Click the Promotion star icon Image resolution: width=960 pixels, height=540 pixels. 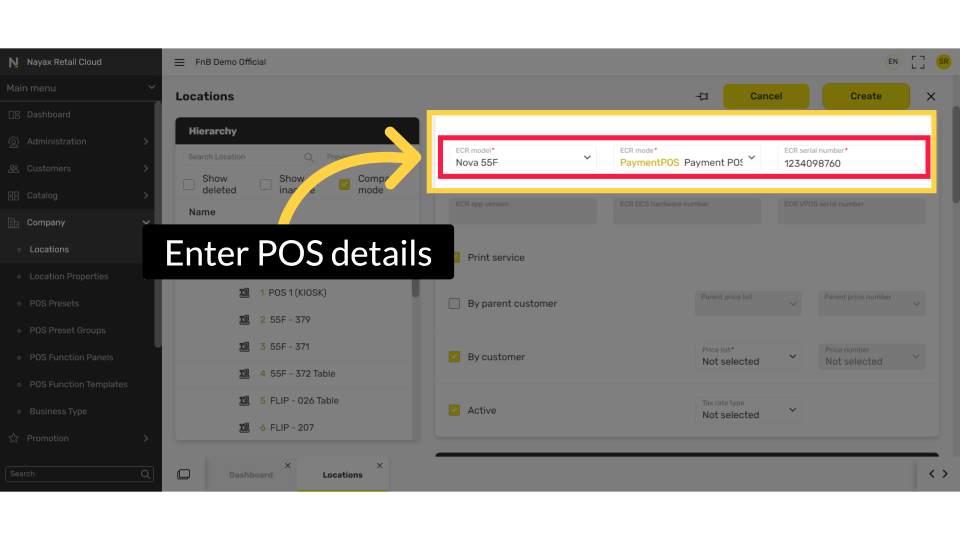click(13, 438)
